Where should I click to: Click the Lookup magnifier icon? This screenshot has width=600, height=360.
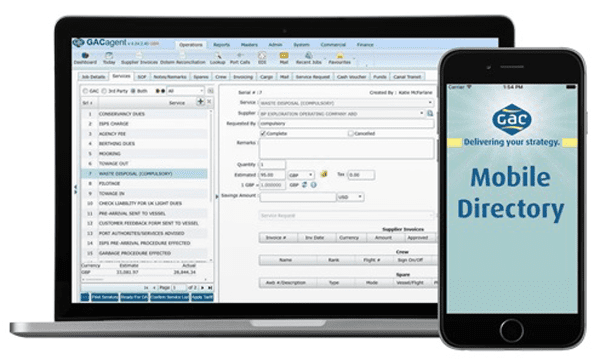pos(218,56)
